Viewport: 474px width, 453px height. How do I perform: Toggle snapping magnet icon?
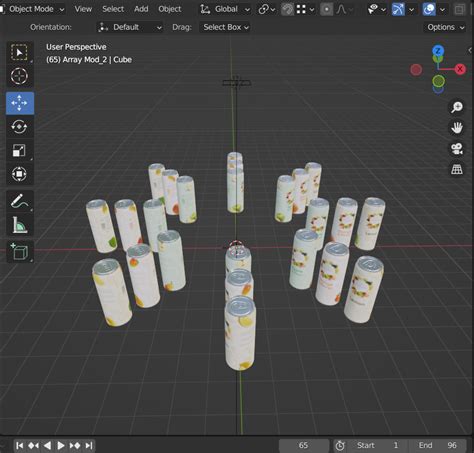287,9
